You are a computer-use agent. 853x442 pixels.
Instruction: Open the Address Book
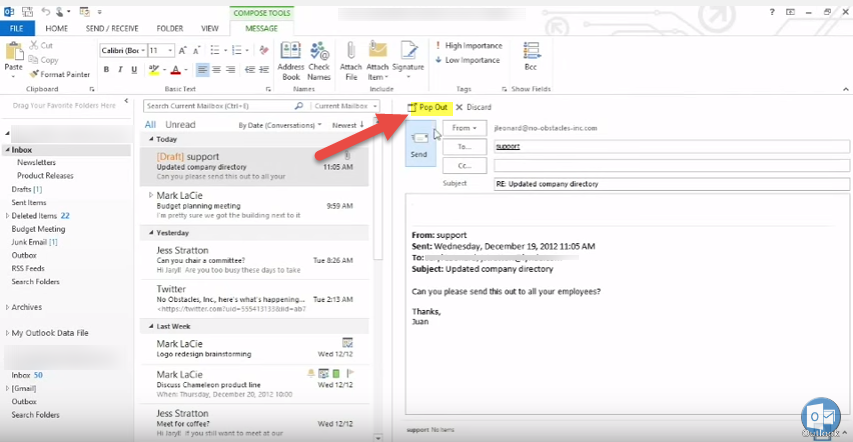[290, 60]
